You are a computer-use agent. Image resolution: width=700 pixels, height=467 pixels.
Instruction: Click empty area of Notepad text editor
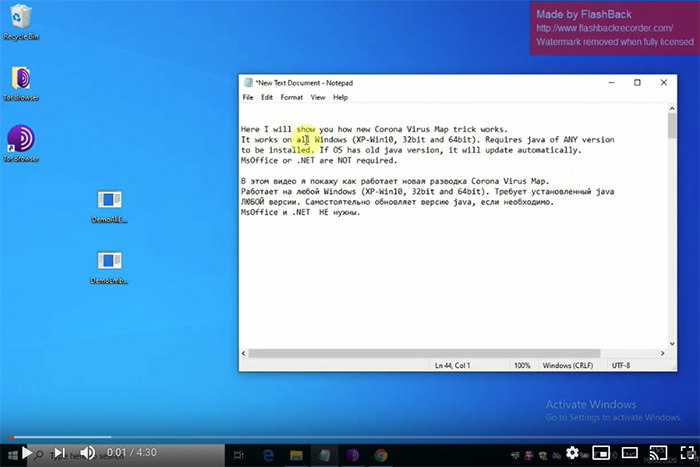pos(453,286)
